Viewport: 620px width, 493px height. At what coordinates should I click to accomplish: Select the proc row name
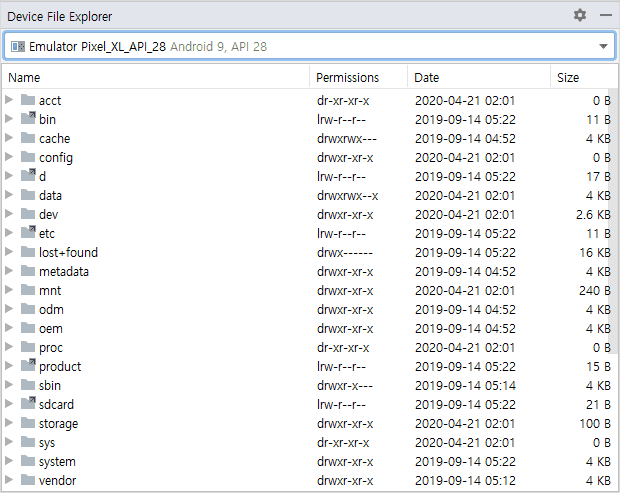(x=51, y=348)
